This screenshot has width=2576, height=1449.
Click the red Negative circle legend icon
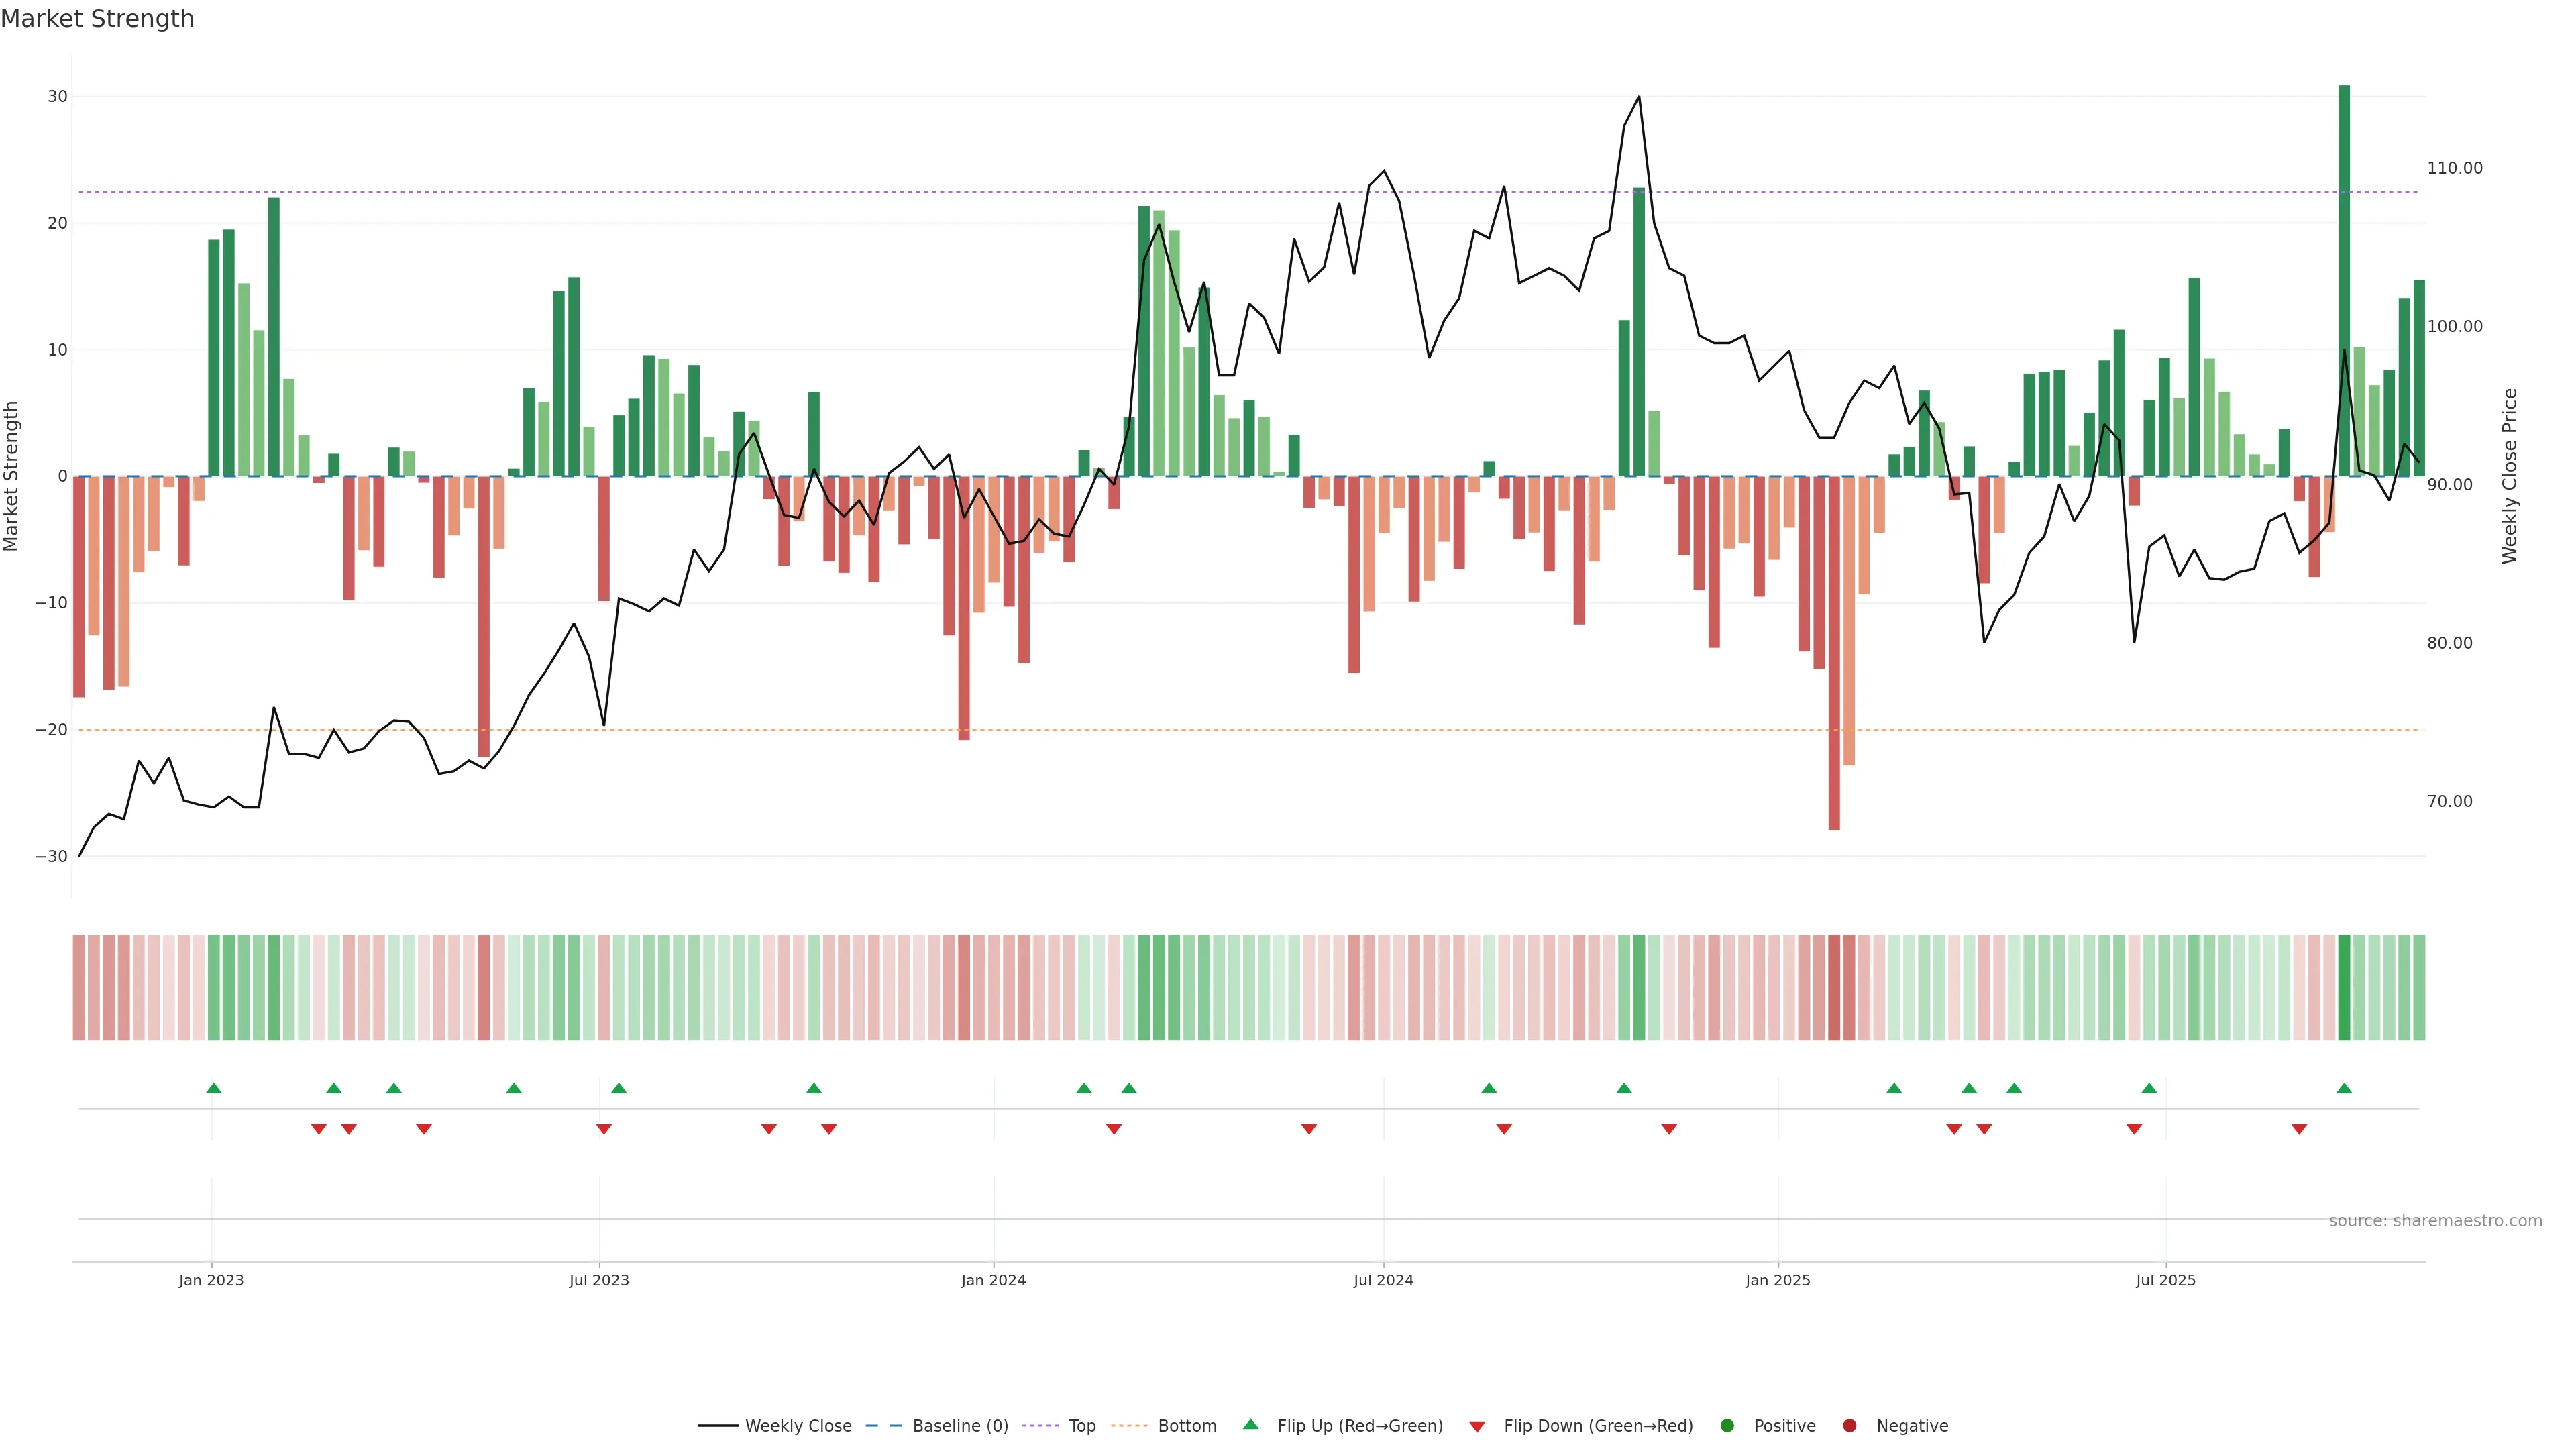(1849, 1425)
